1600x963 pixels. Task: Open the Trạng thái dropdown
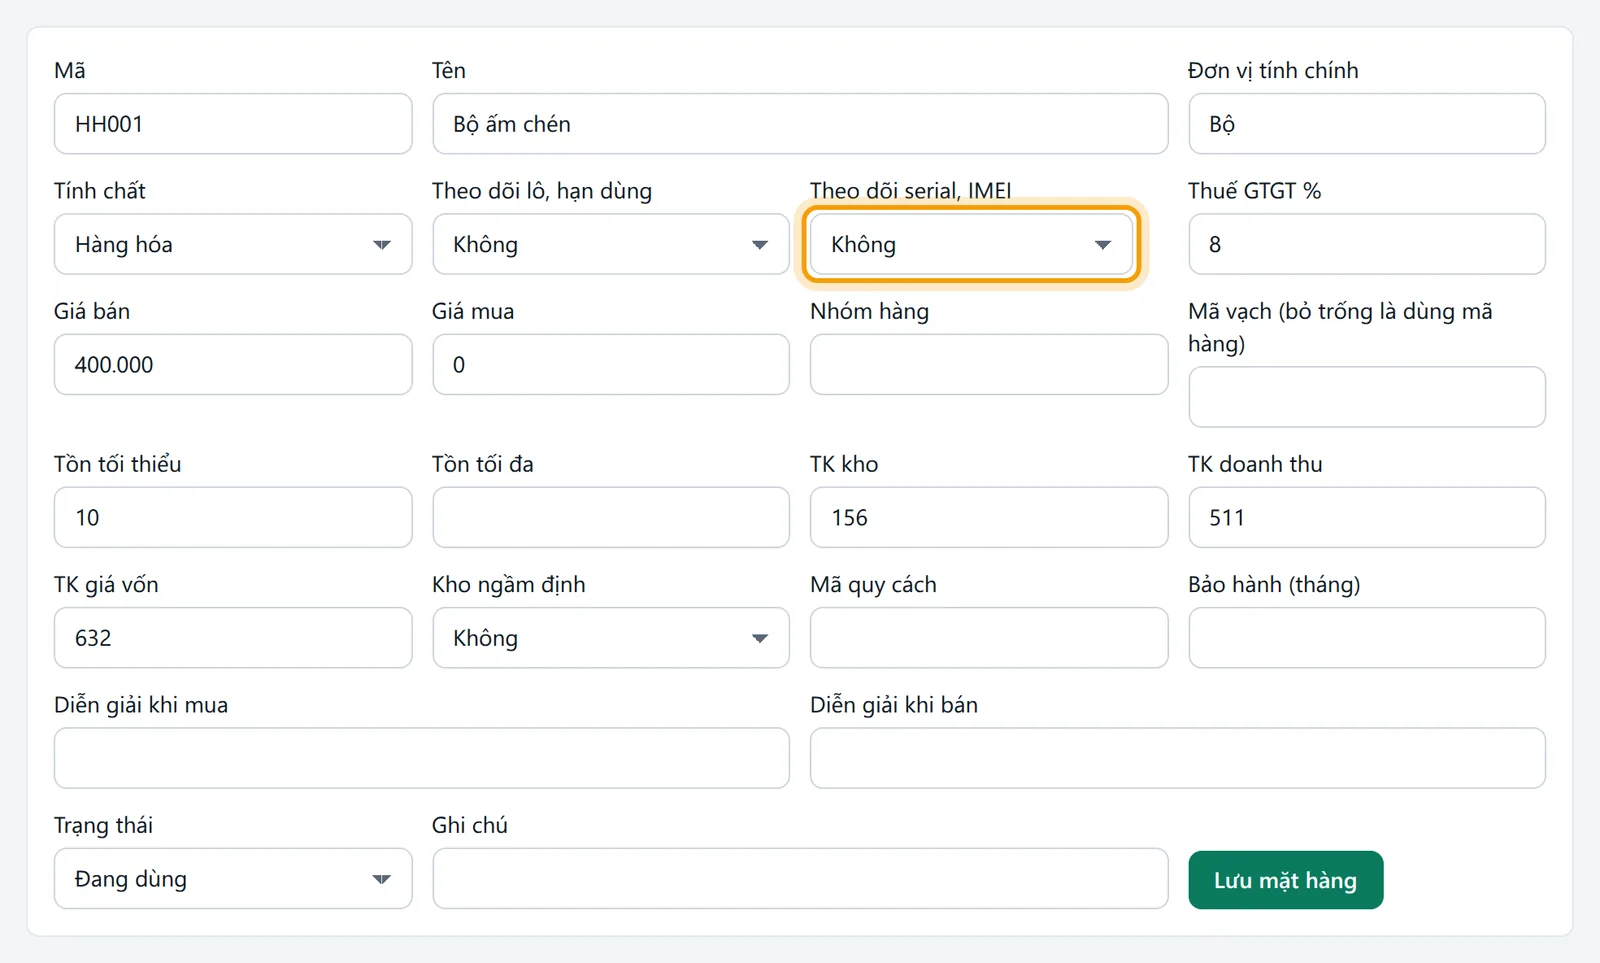[233, 879]
